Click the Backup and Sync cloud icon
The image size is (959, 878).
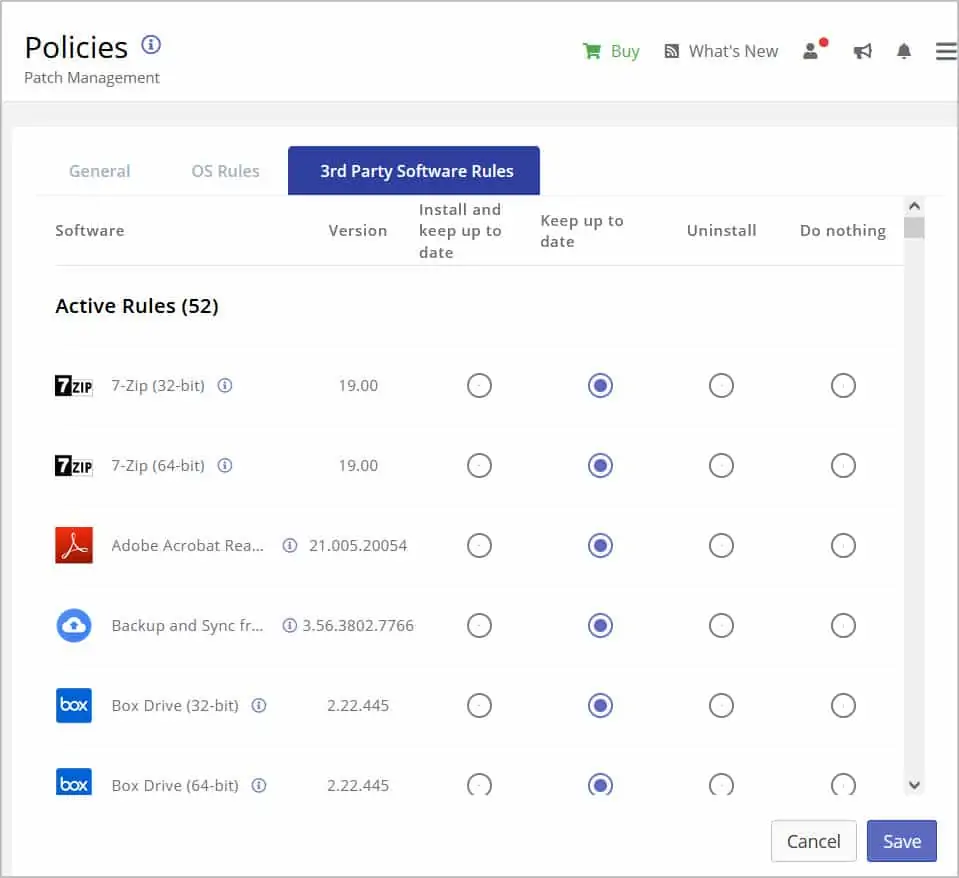point(74,625)
